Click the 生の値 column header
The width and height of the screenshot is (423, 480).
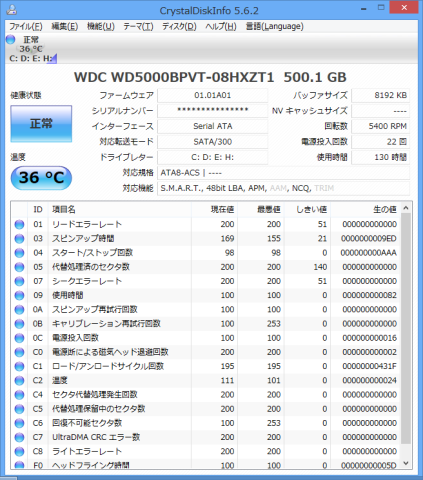366,209
